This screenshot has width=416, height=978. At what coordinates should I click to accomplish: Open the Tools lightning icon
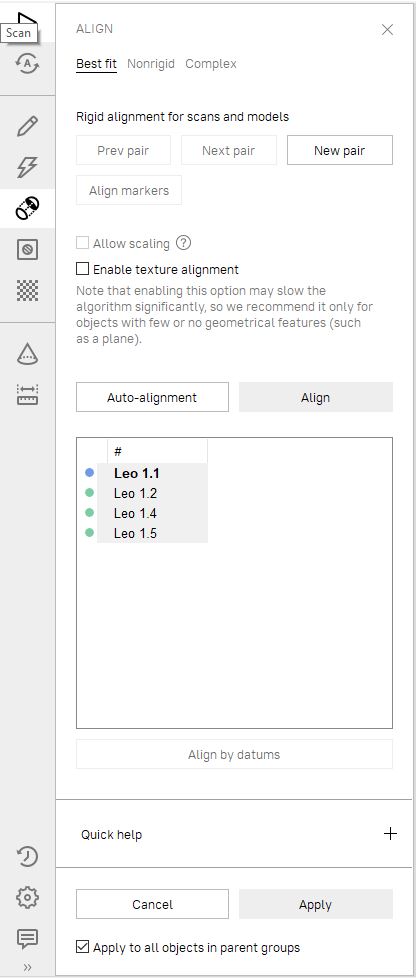[x=27, y=167]
